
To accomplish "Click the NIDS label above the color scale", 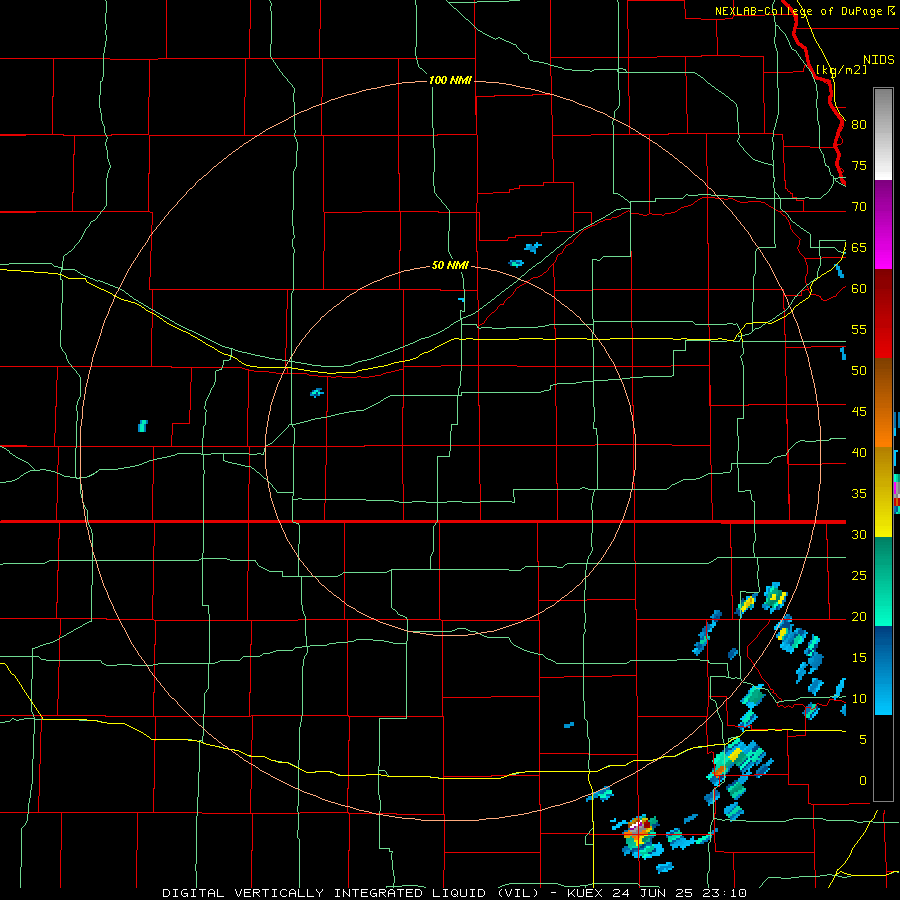I will (x=879, y=59).
